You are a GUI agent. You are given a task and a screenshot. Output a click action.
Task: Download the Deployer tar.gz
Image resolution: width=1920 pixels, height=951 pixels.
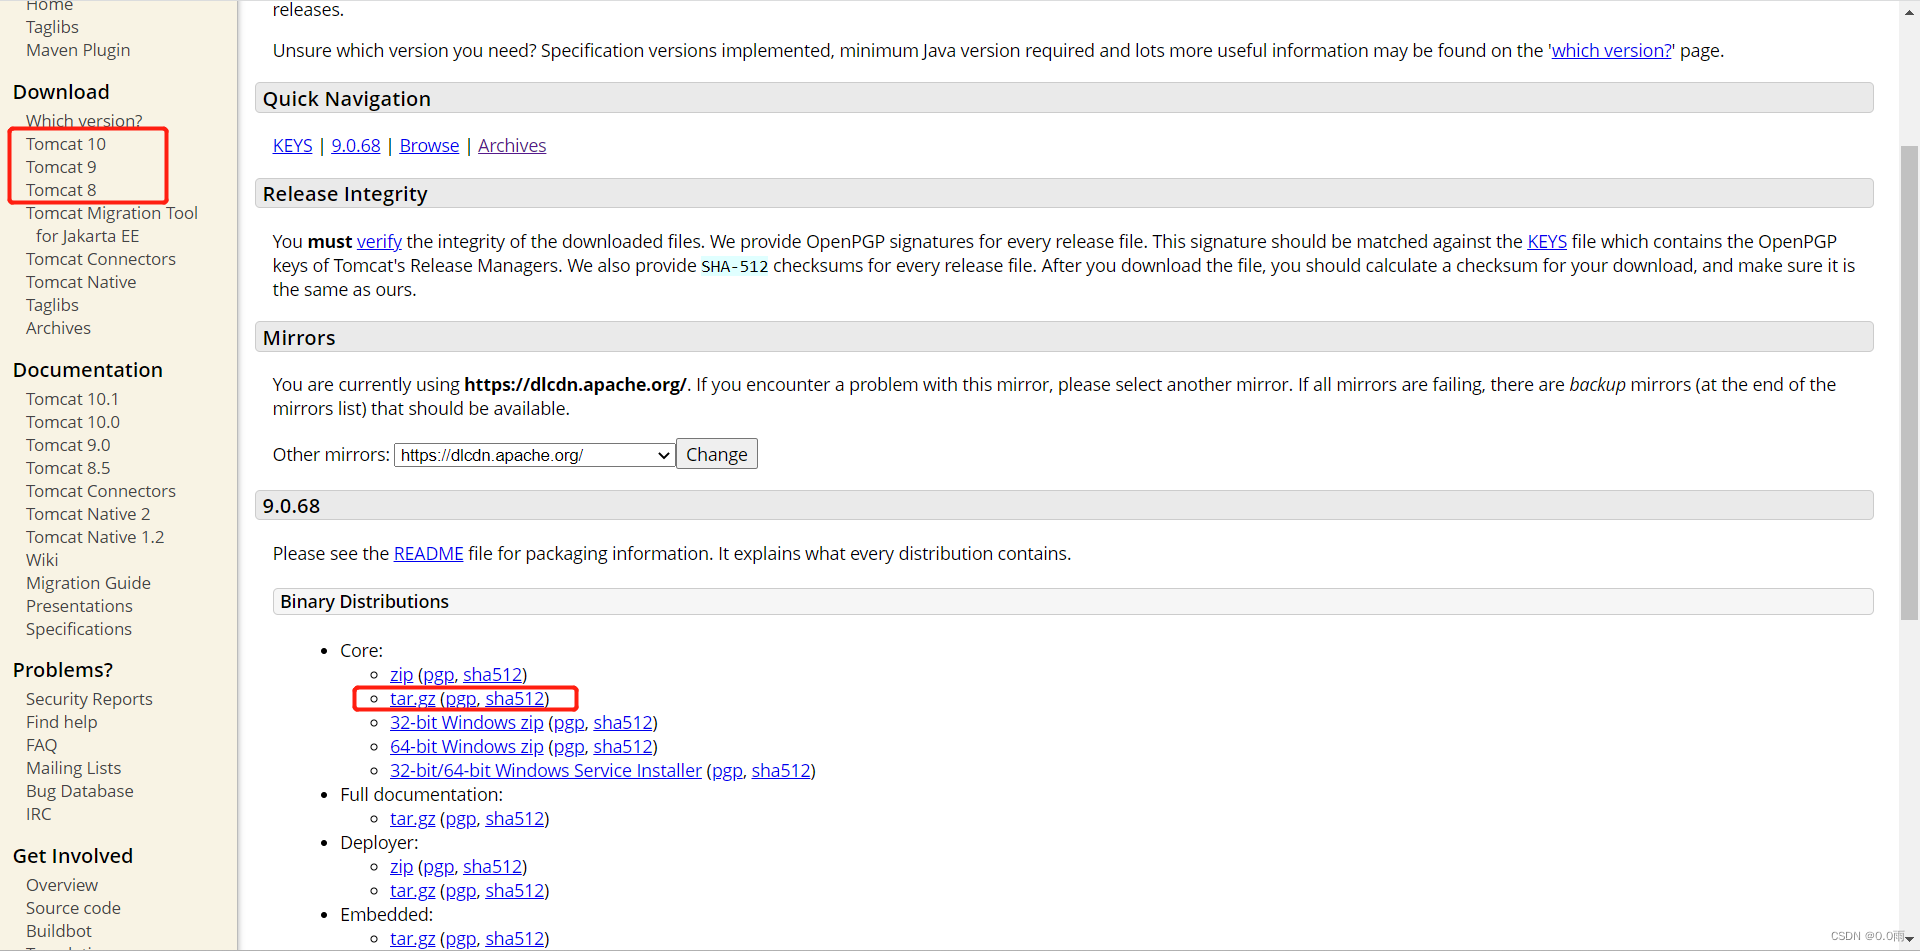click(412, 891)
